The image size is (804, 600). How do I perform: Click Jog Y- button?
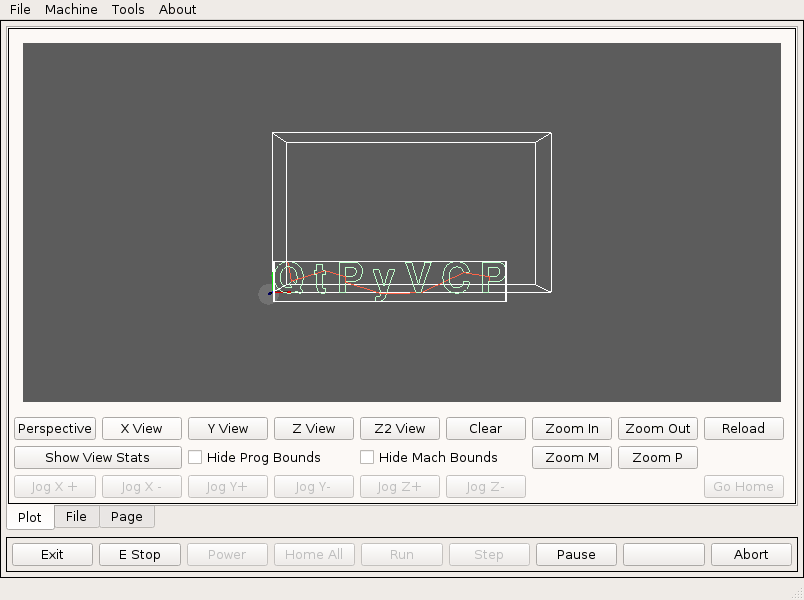(x=314, y=487)
